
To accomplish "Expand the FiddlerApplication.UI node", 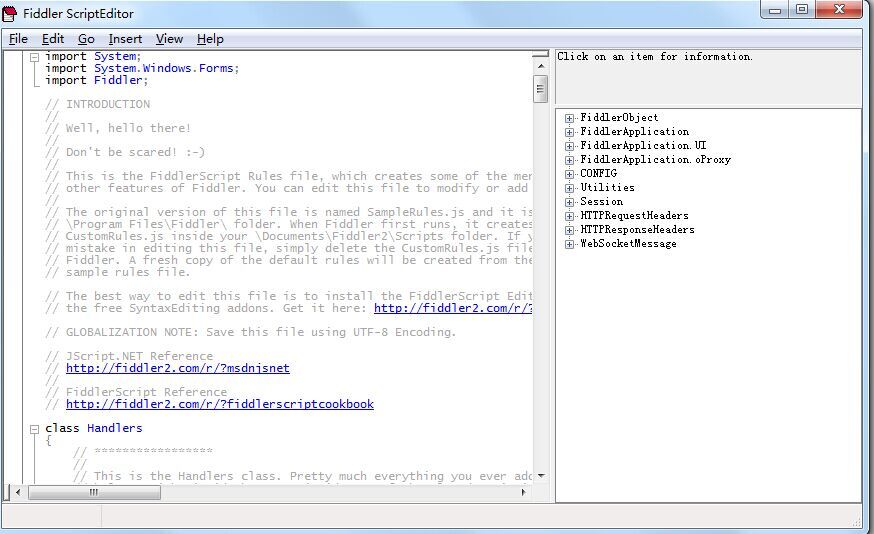I will [569, 146].
